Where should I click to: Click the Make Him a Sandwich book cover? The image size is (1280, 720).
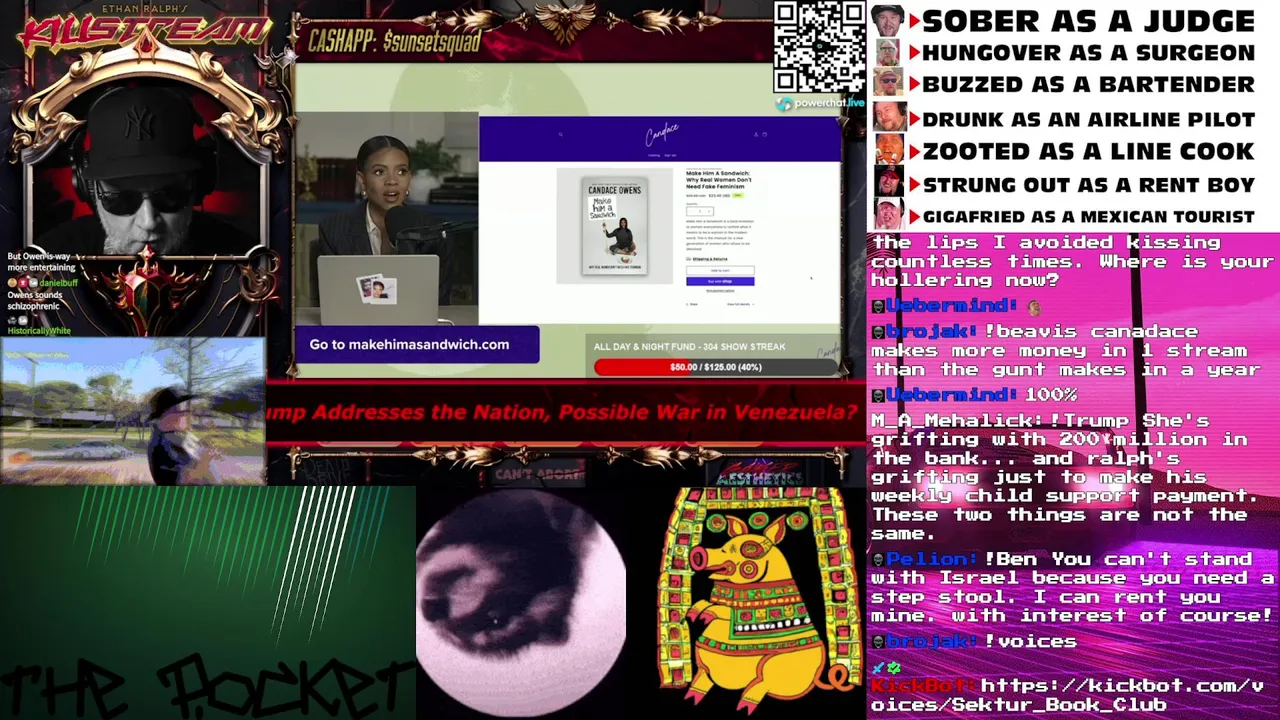pos(615,226)
